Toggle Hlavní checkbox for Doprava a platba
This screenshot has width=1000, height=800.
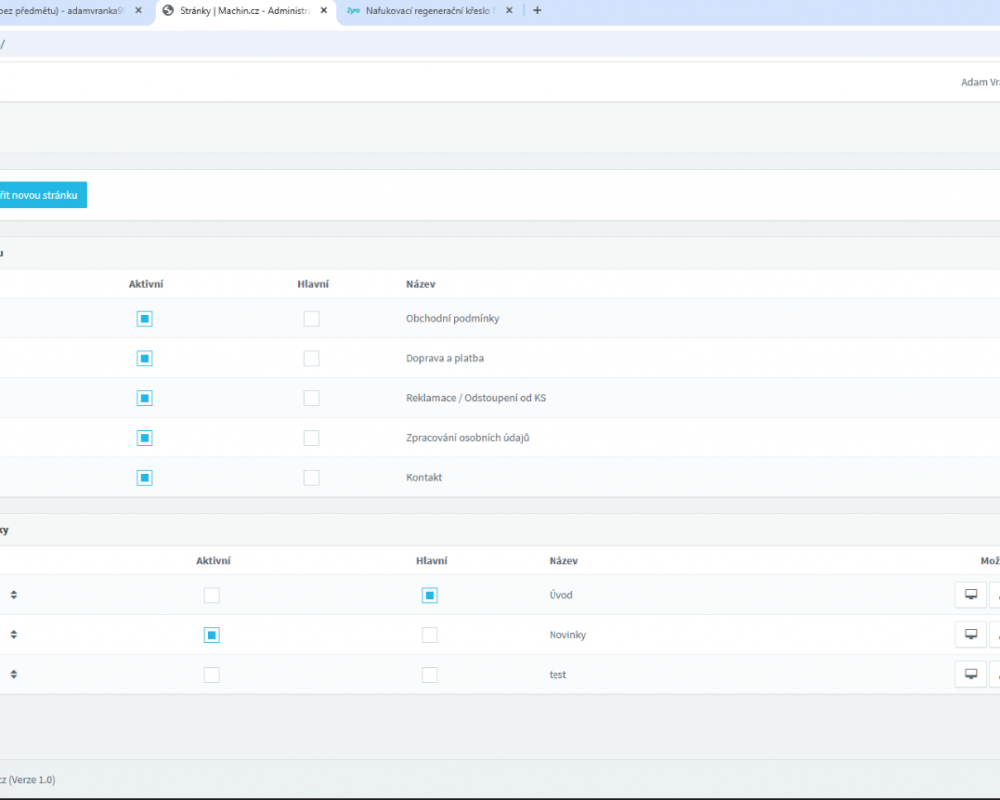coord(311,359)
